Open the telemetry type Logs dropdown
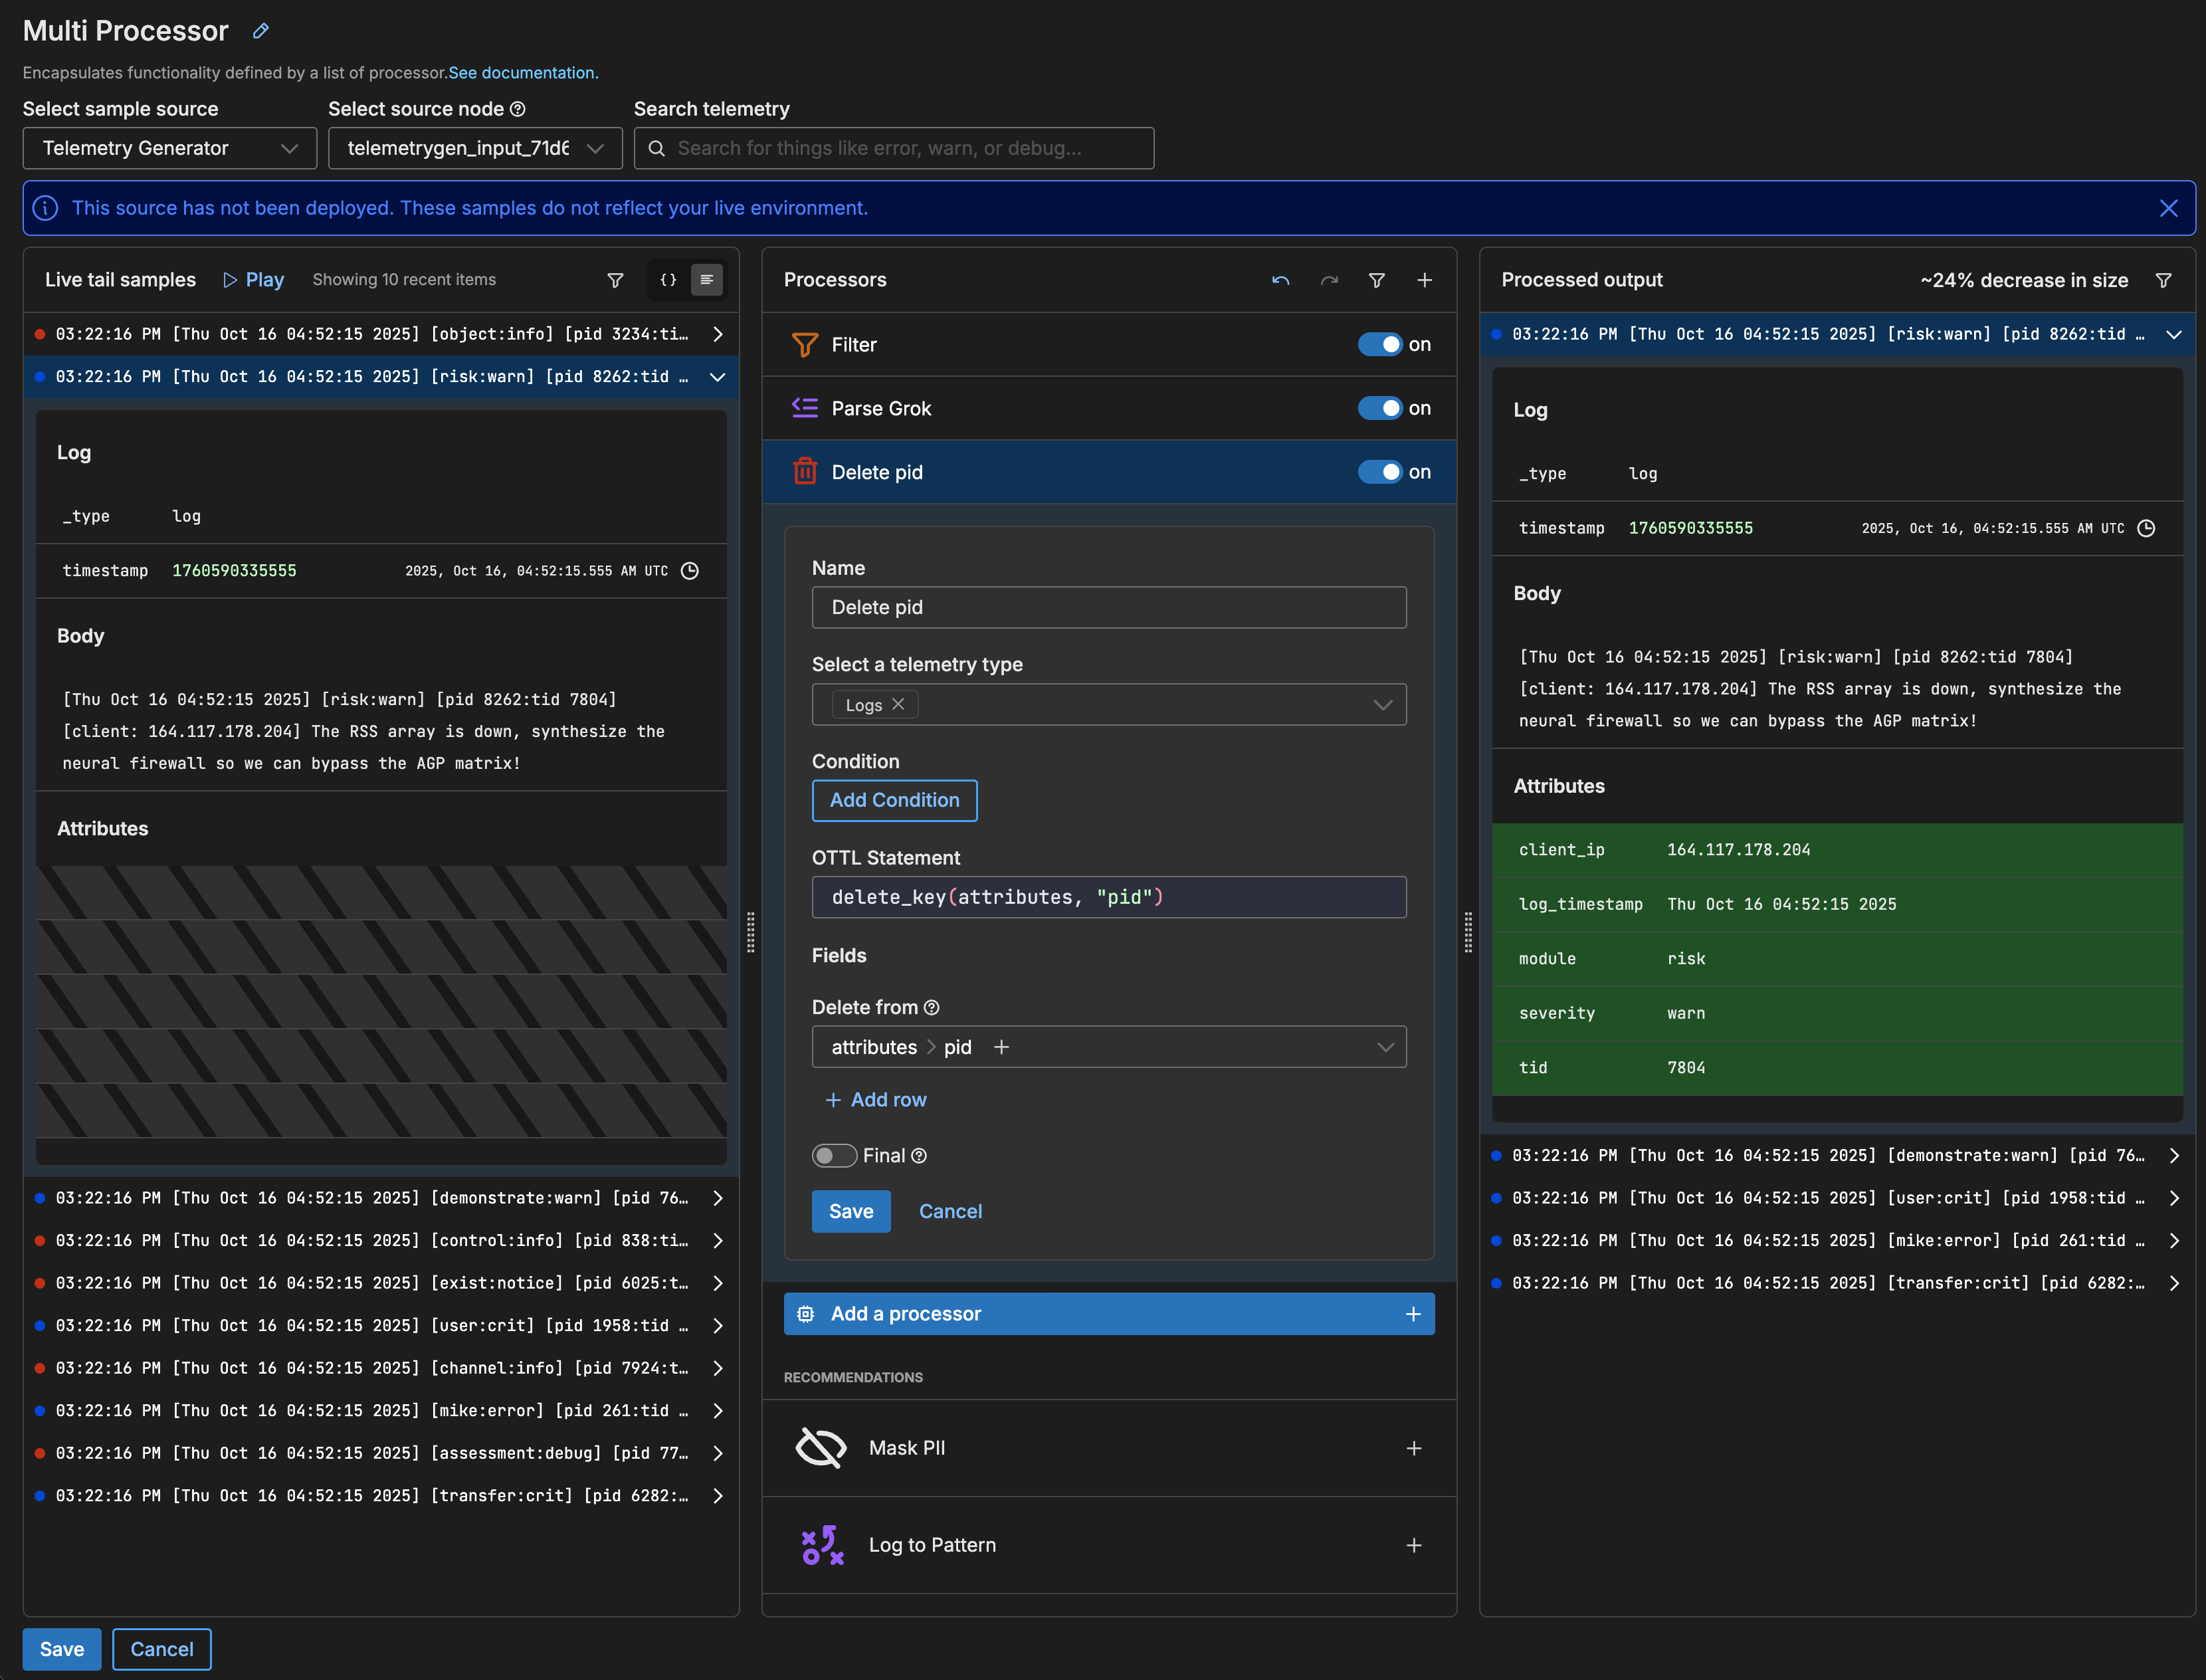This screenshot has height=1680, width=2206. click(x=1382, y=705)
